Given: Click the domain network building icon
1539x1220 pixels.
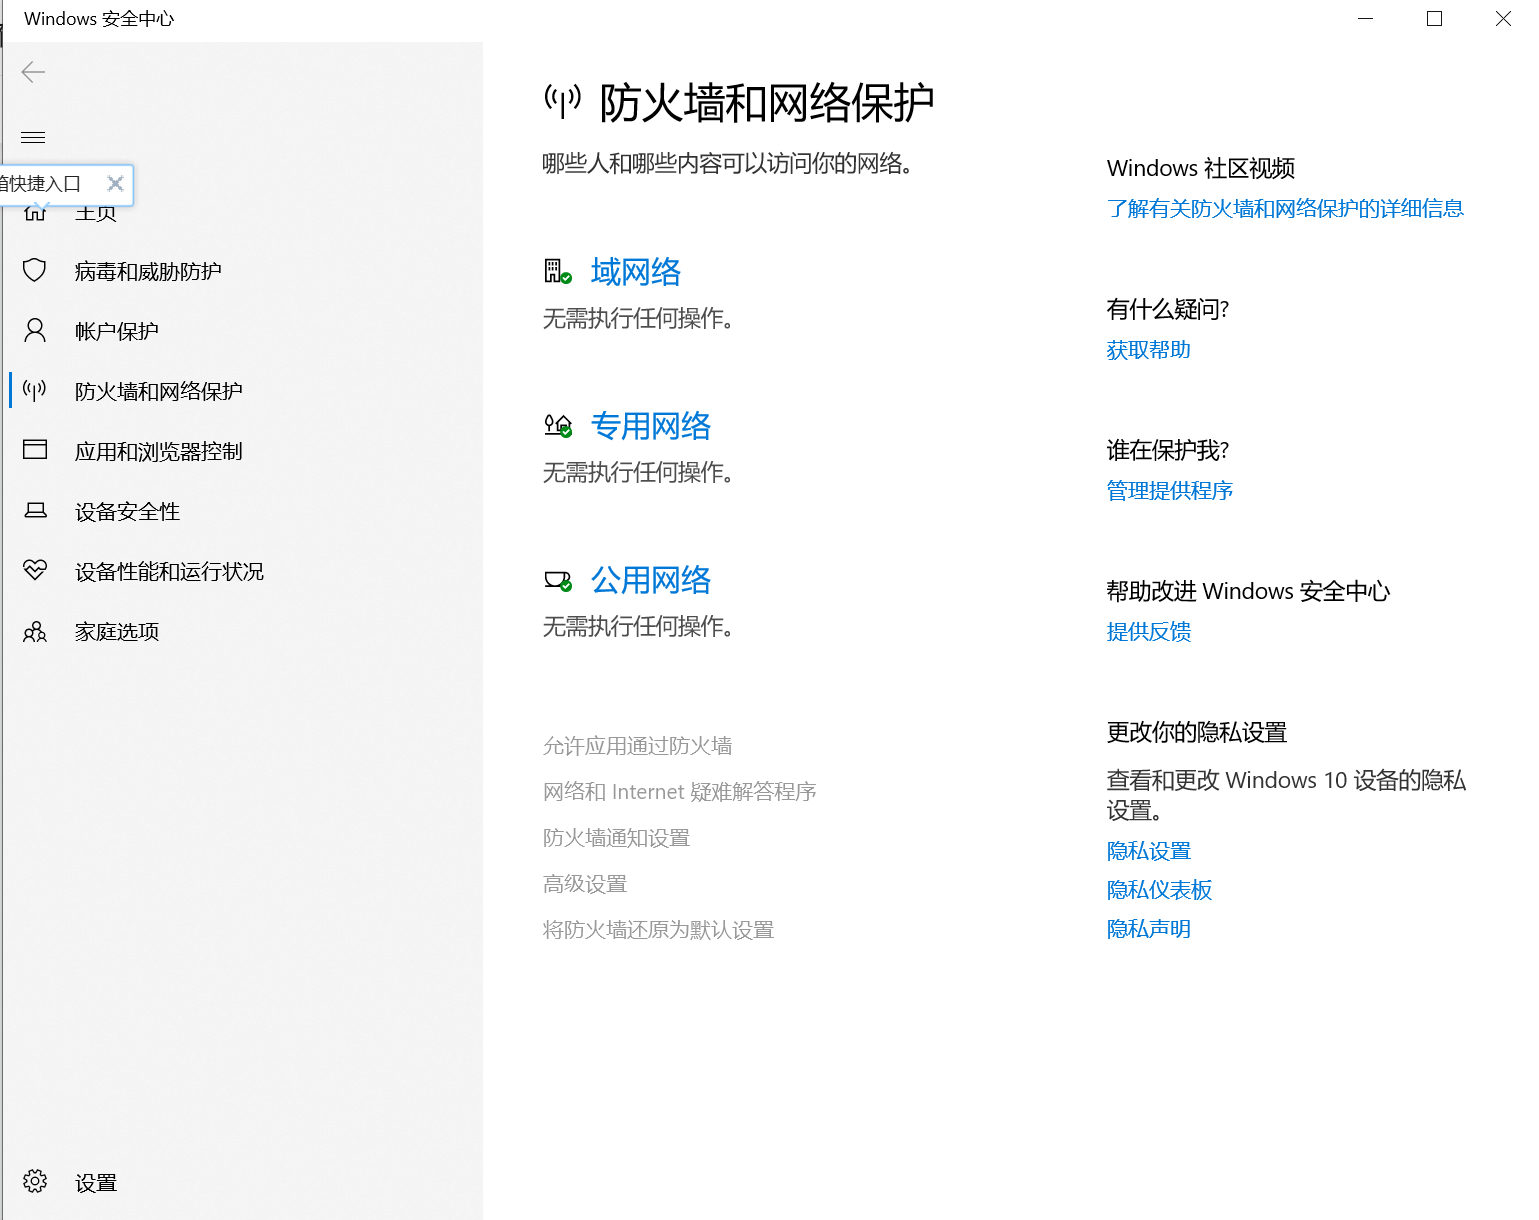Looking at the screenshot, I should [558, 271].
